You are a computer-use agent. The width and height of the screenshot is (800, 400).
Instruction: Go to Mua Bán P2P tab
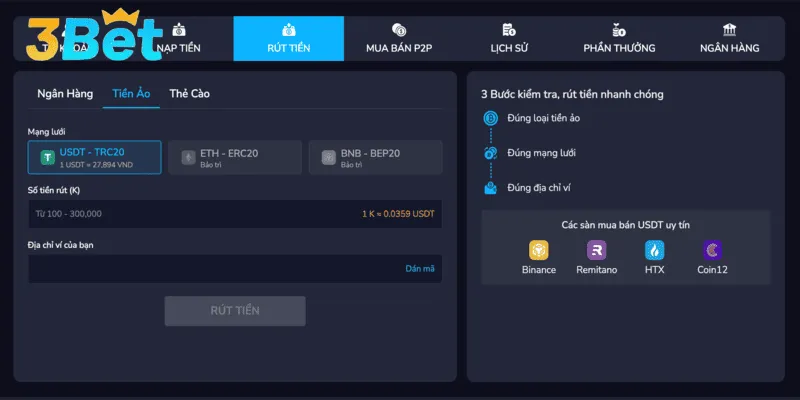click(x=399, y=39)
